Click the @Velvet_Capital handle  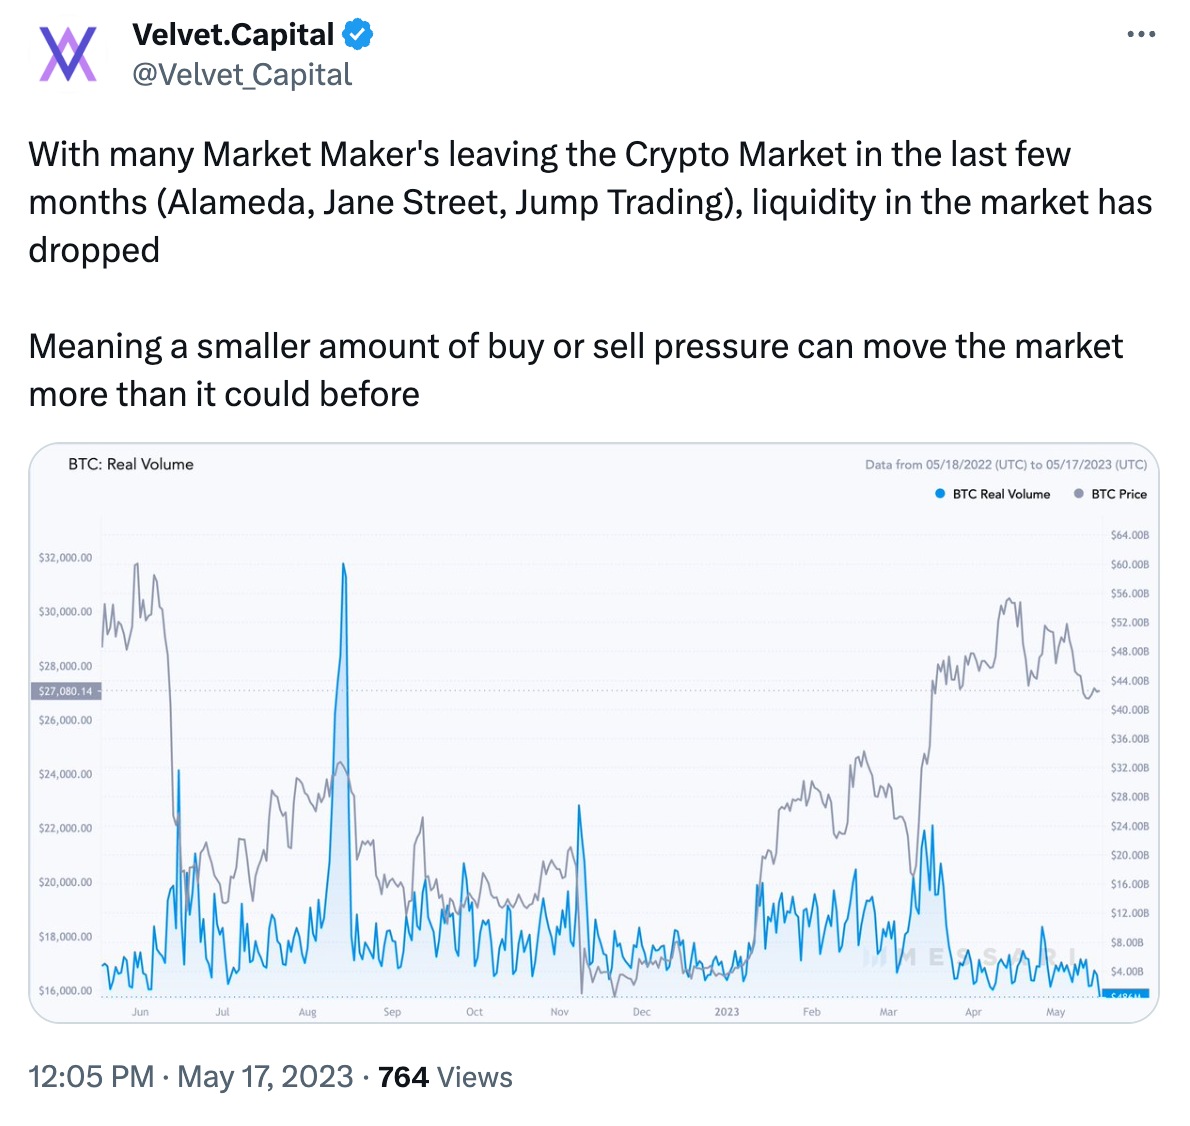(x=242, y=75)
